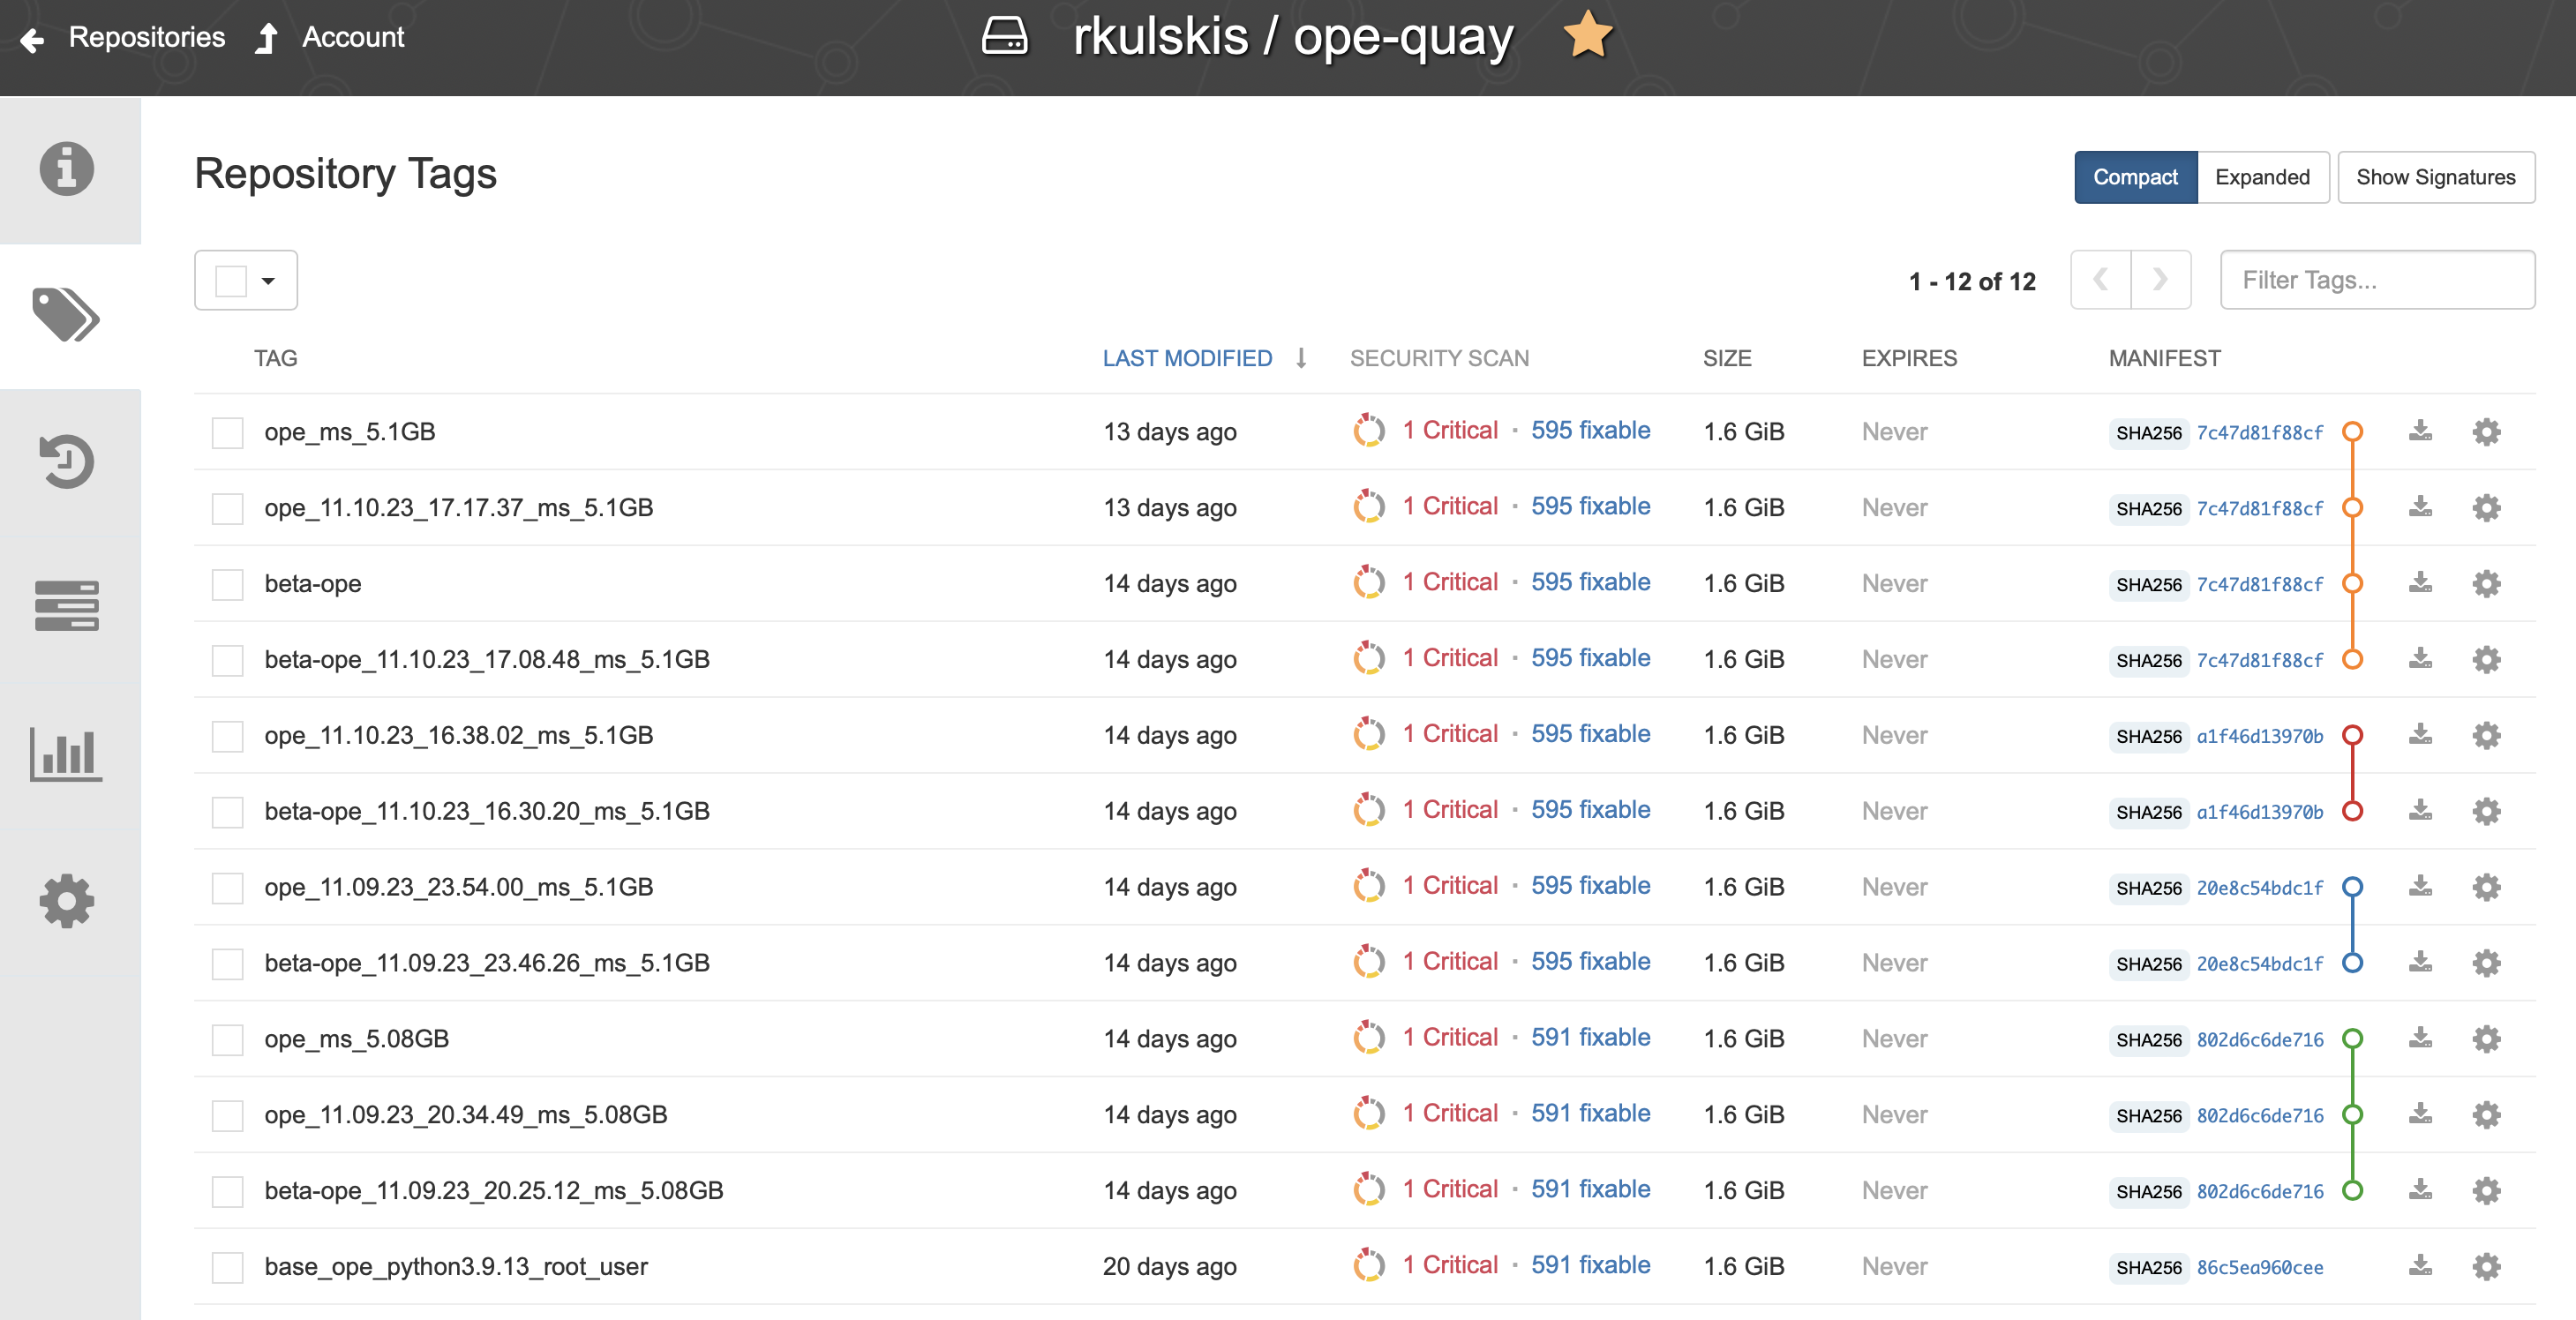
Task: Switch to Expanded view
Action: click(x=2262, y=177)
